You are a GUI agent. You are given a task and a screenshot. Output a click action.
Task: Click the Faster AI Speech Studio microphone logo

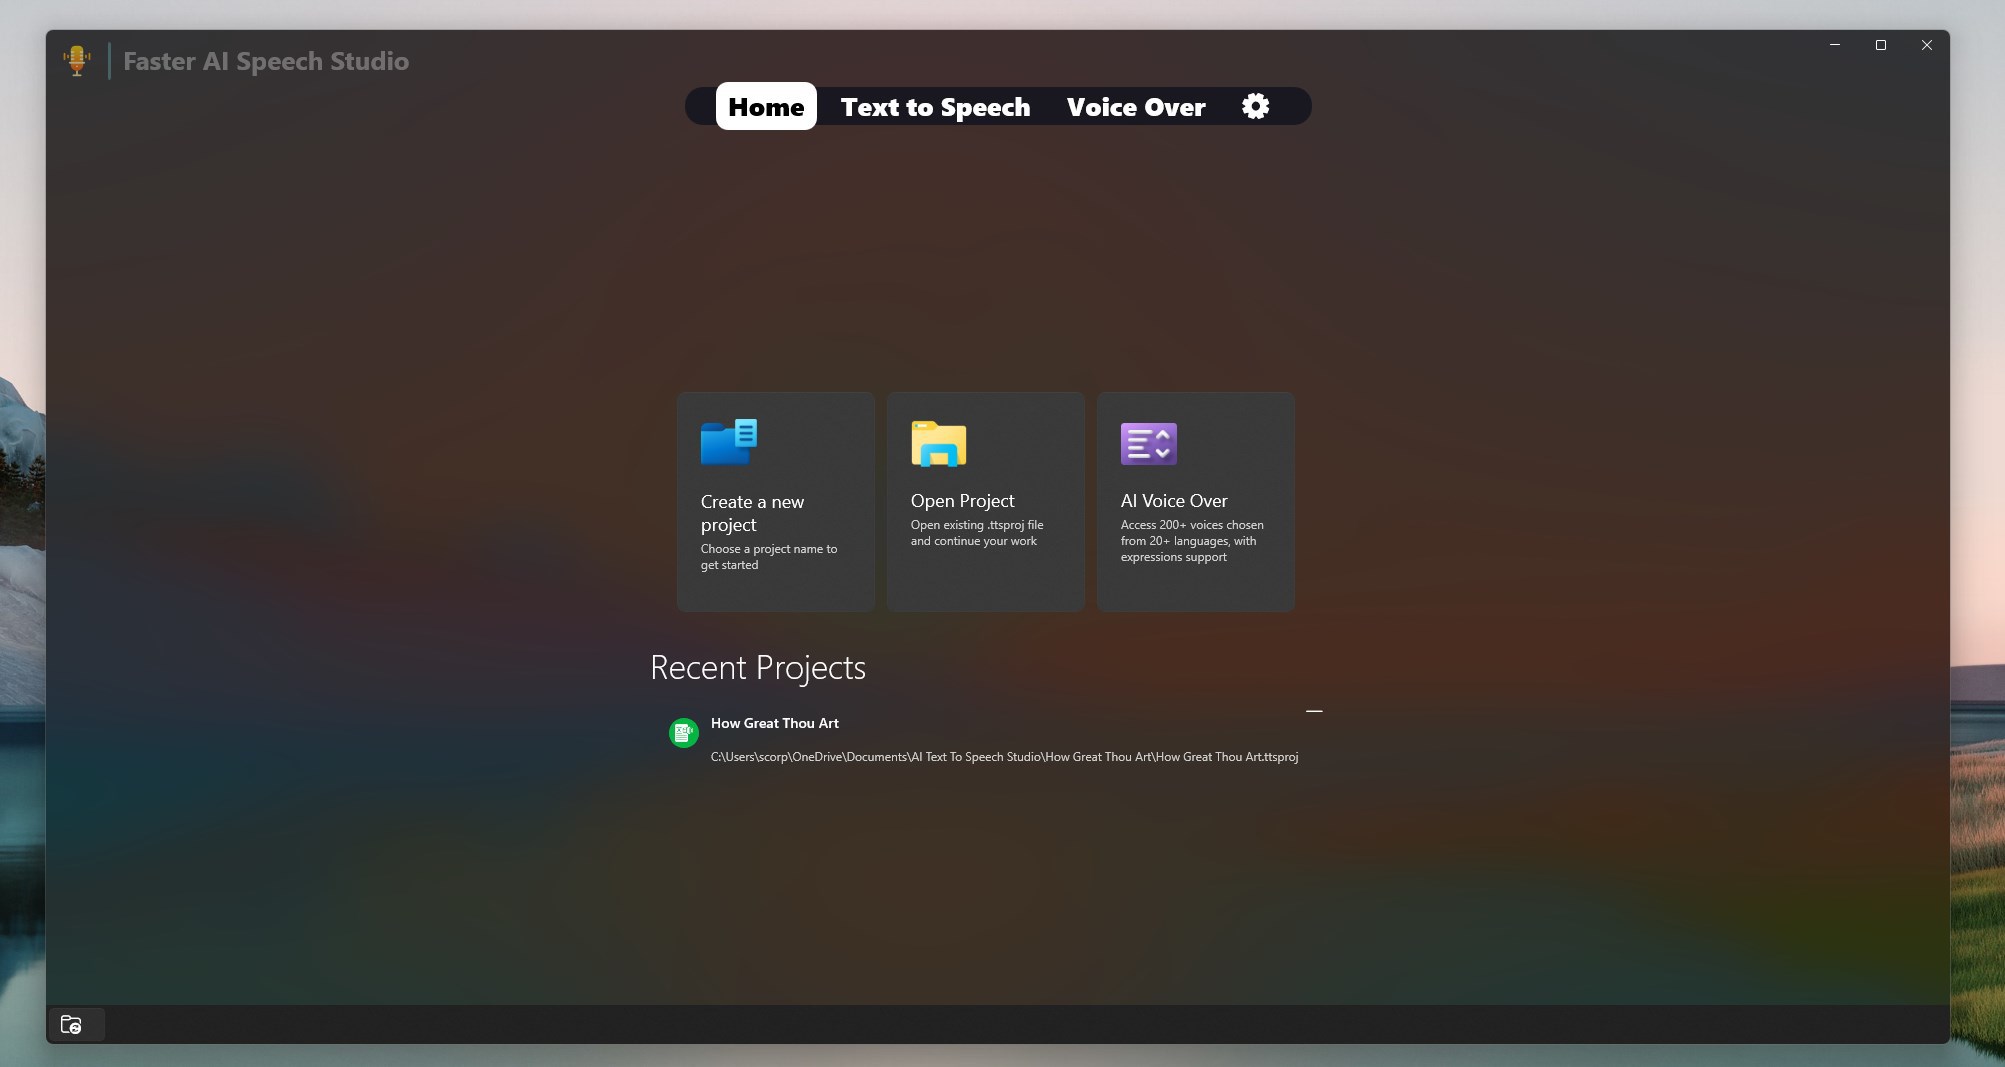[x=77, y=60]
